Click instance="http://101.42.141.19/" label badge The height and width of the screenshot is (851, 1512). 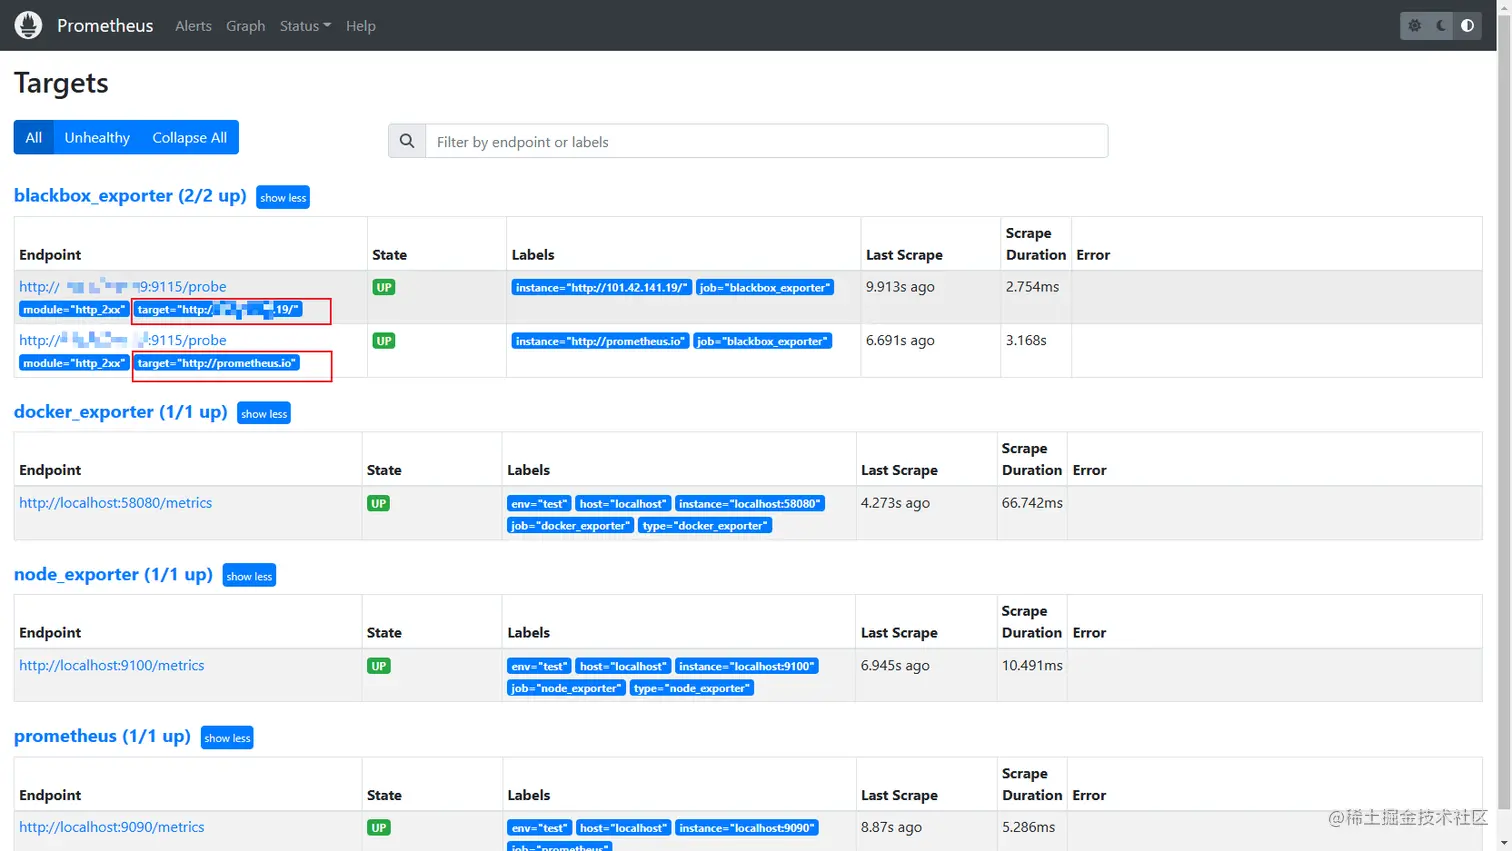coord(601,287)
